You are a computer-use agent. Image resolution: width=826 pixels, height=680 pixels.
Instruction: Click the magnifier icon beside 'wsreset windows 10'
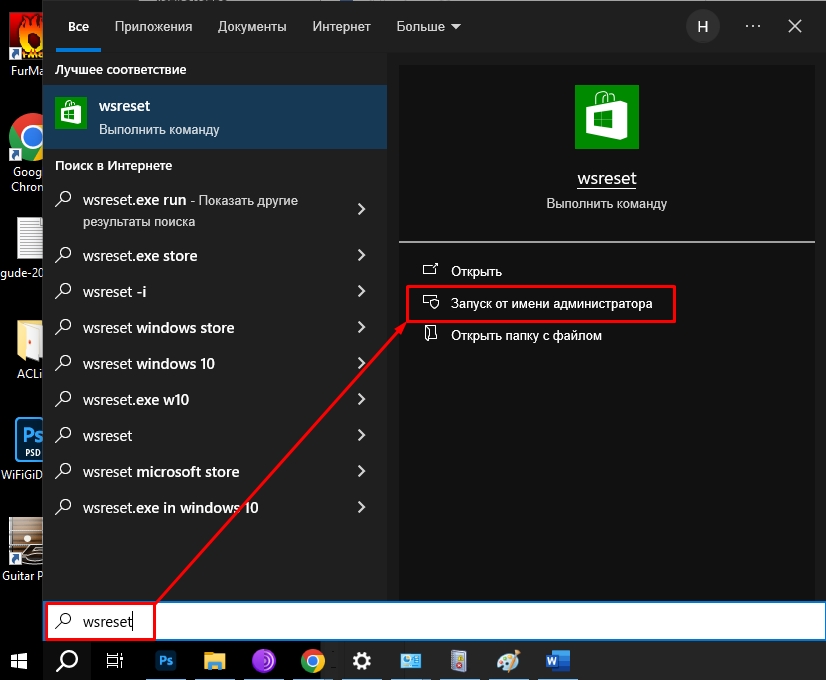(63, 363)
